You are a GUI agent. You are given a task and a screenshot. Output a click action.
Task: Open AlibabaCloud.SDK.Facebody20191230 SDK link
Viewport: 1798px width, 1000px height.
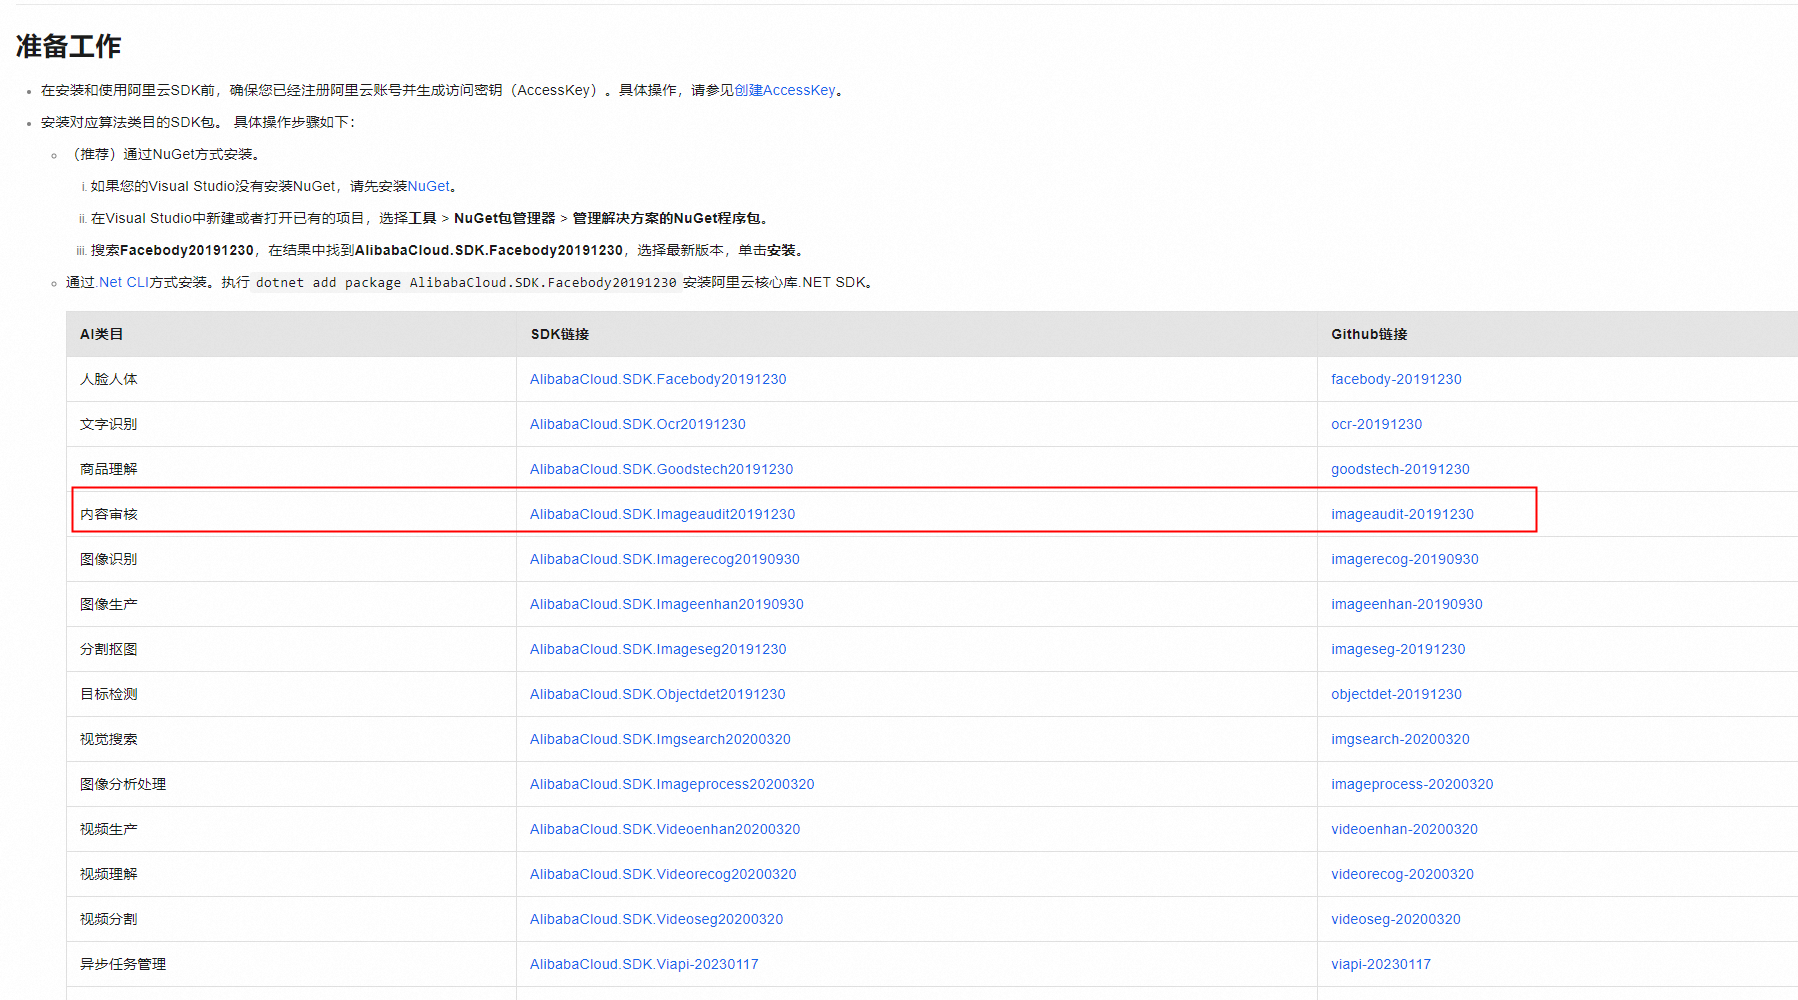(x=658, y=379)
